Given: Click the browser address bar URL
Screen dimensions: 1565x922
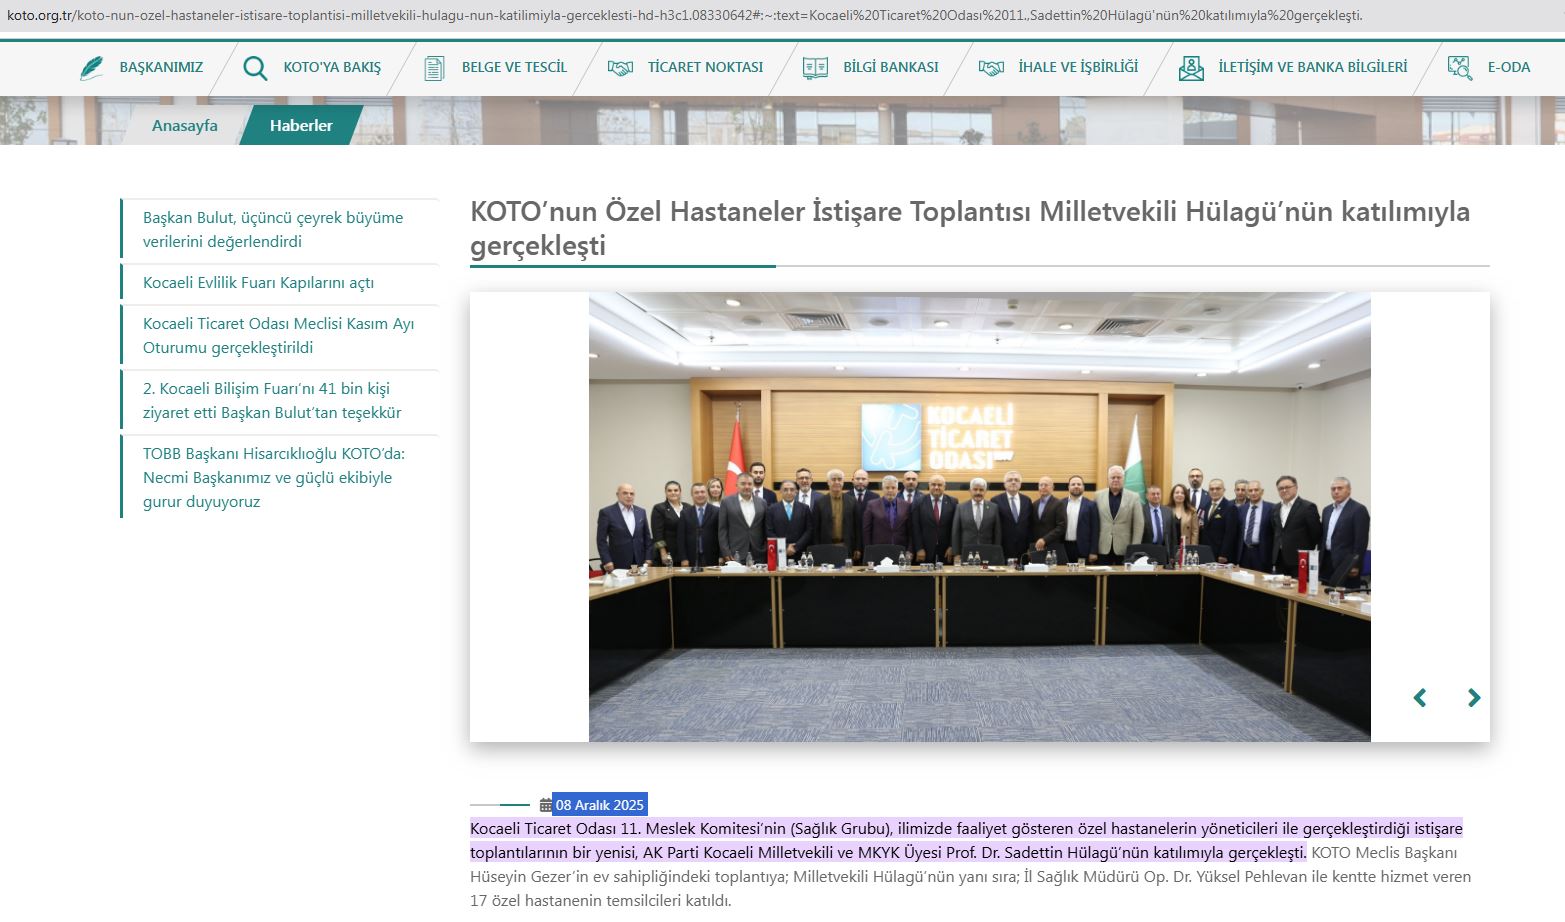Looking at the screenshot, I should [x=684, y=16].
